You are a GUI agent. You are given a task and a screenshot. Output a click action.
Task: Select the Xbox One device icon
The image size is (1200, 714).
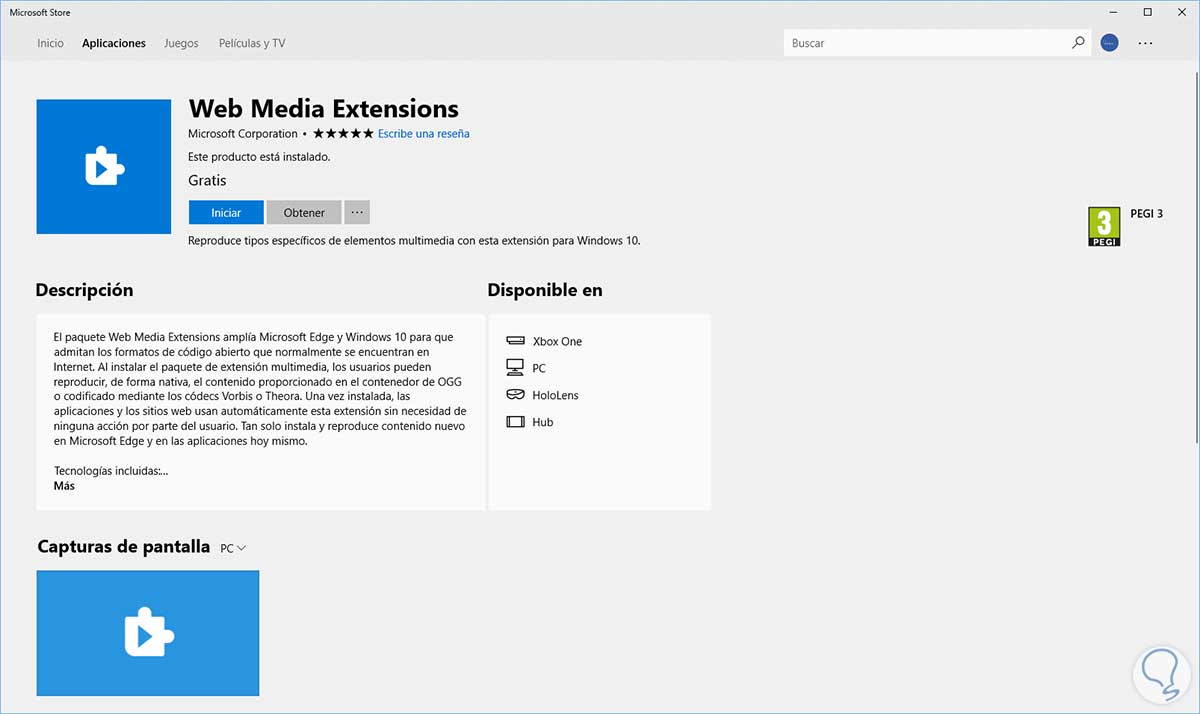[515, 341]
